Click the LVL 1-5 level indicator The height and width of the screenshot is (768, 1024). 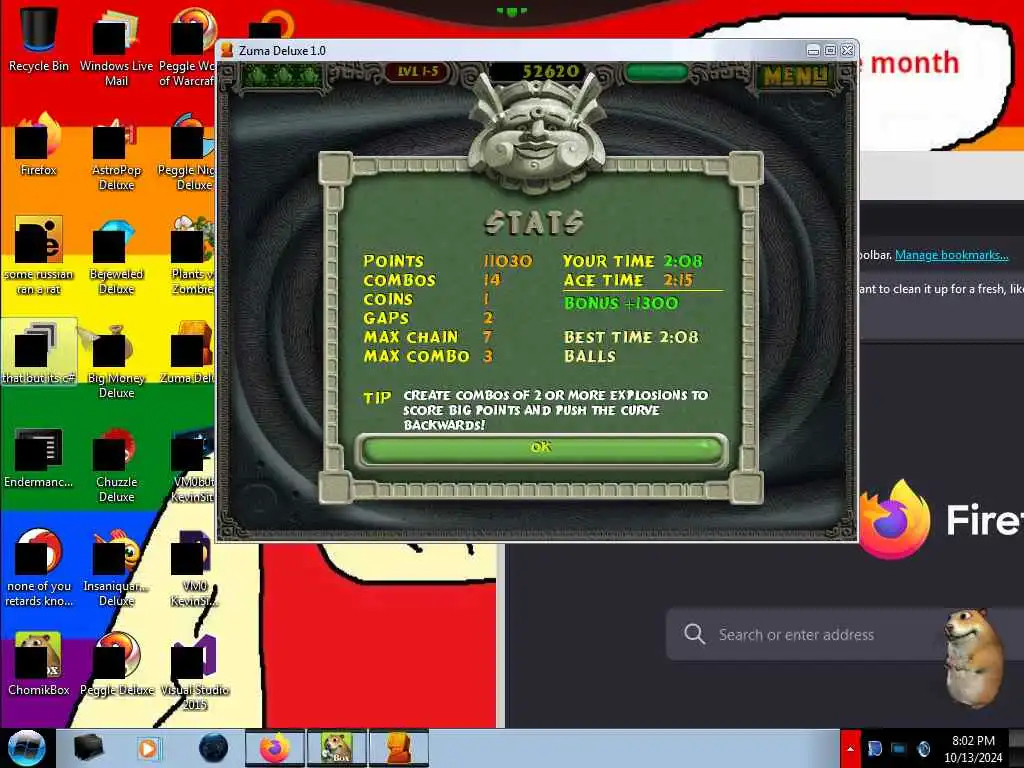pyautogui.click(x=418, y=71)
